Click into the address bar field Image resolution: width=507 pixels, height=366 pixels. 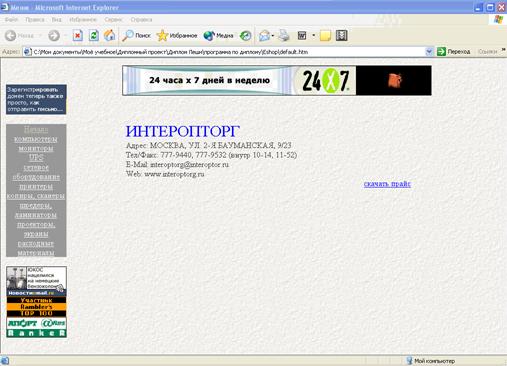[228, 52]
